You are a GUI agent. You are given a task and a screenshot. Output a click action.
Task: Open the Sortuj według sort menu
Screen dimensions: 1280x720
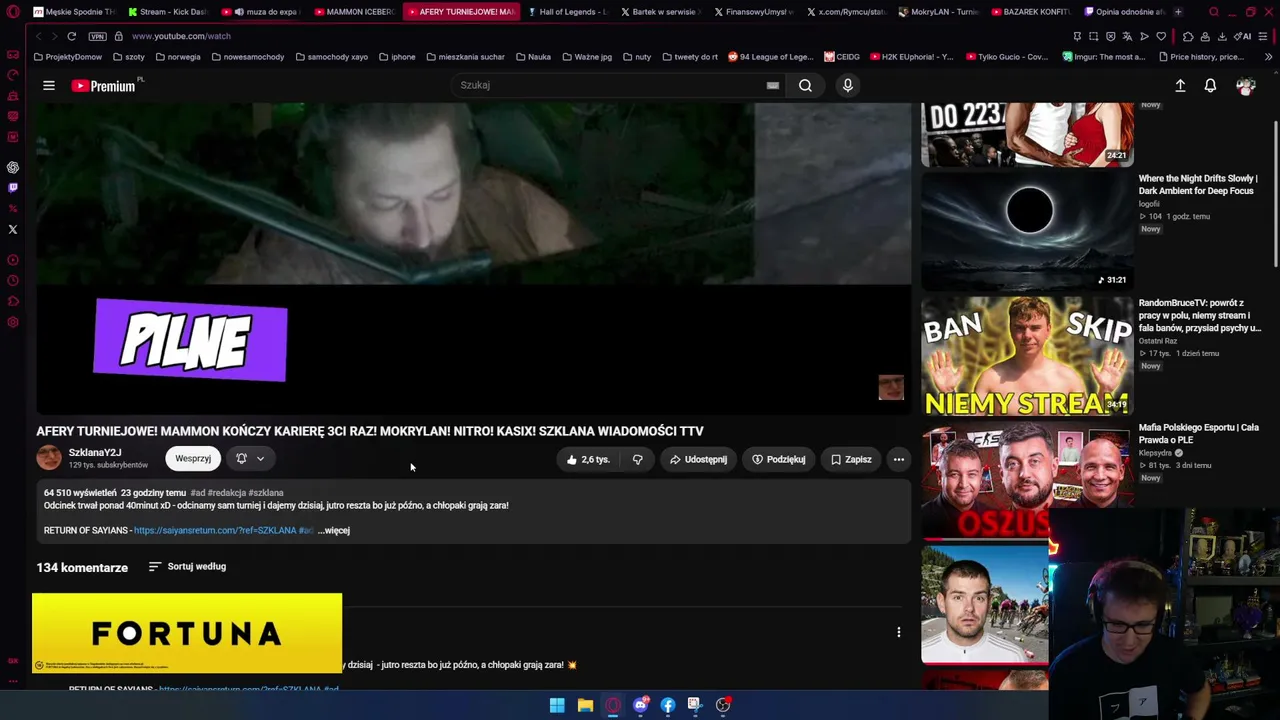tap(187, 567)
